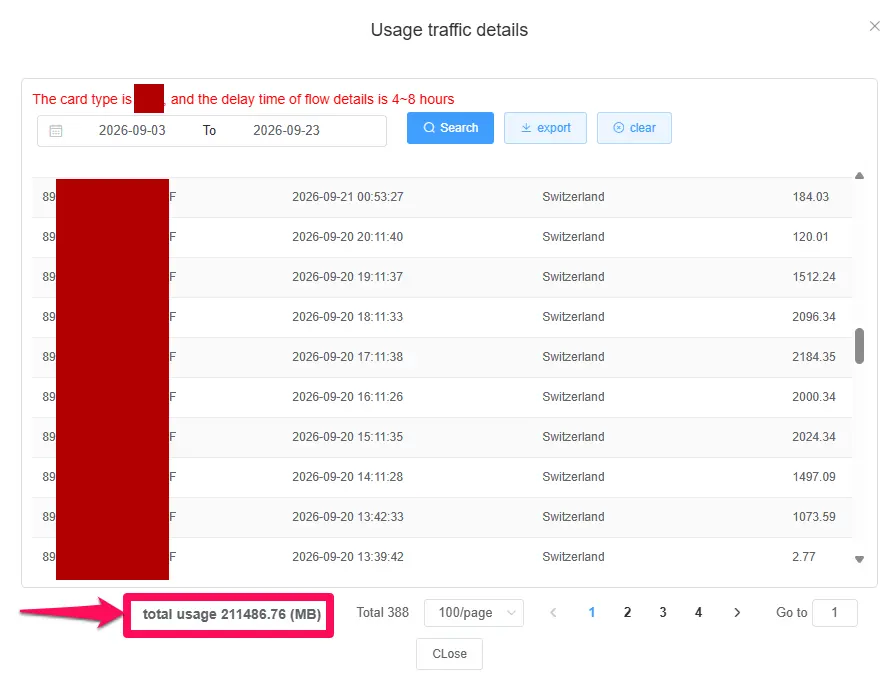Go to previous page arrow

[553, 613]
